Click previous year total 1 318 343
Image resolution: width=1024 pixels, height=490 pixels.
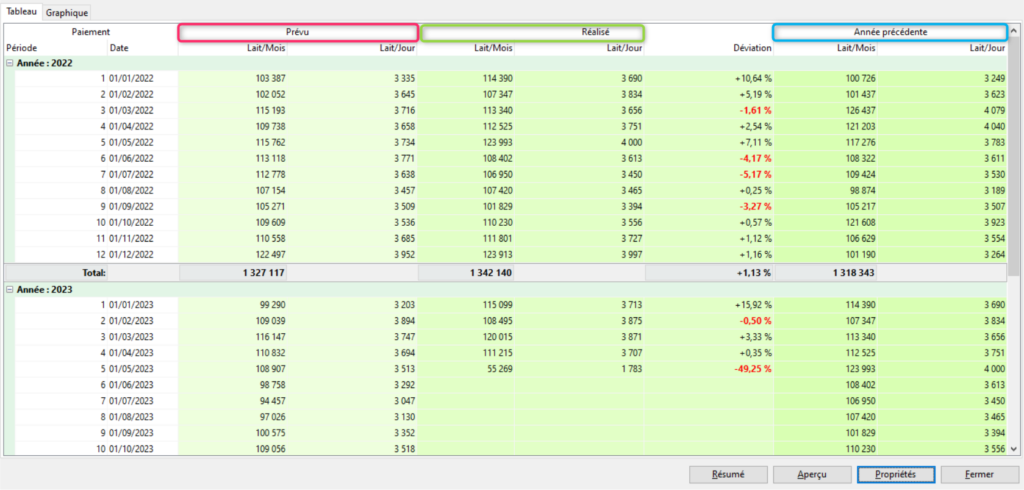[x=854, y=273]
